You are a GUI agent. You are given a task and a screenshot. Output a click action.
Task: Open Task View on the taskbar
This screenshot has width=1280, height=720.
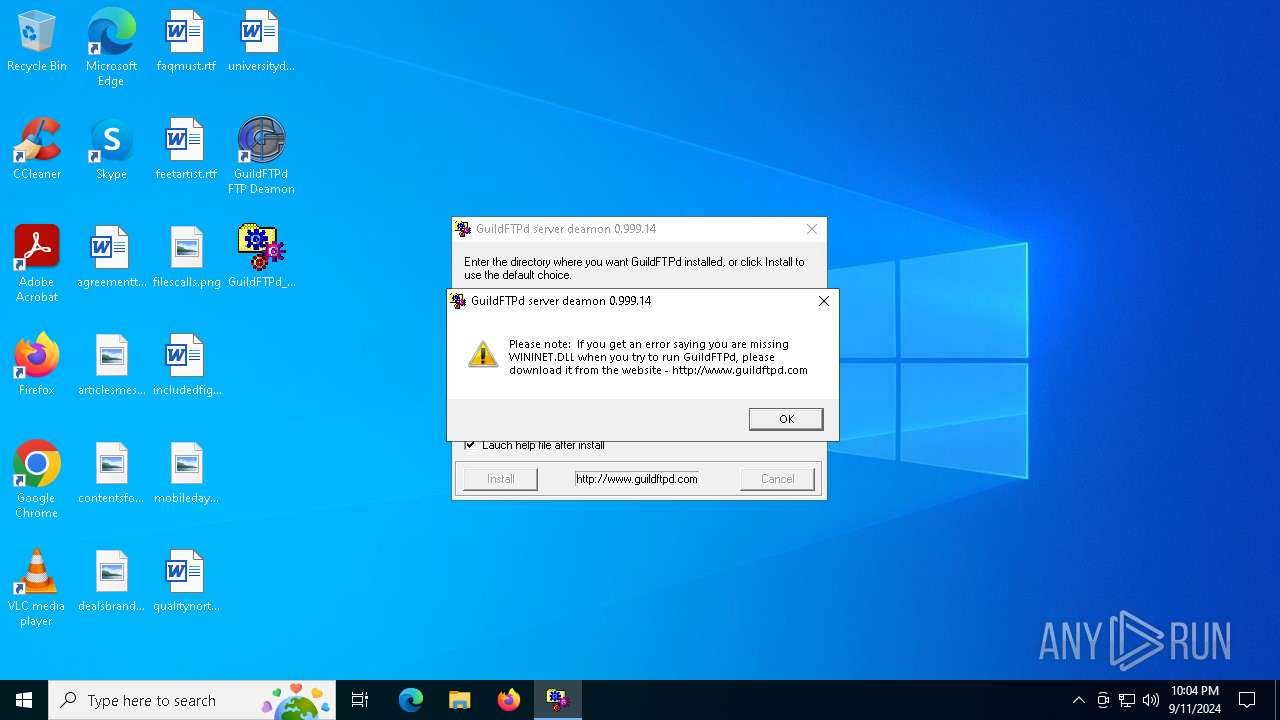360,700
